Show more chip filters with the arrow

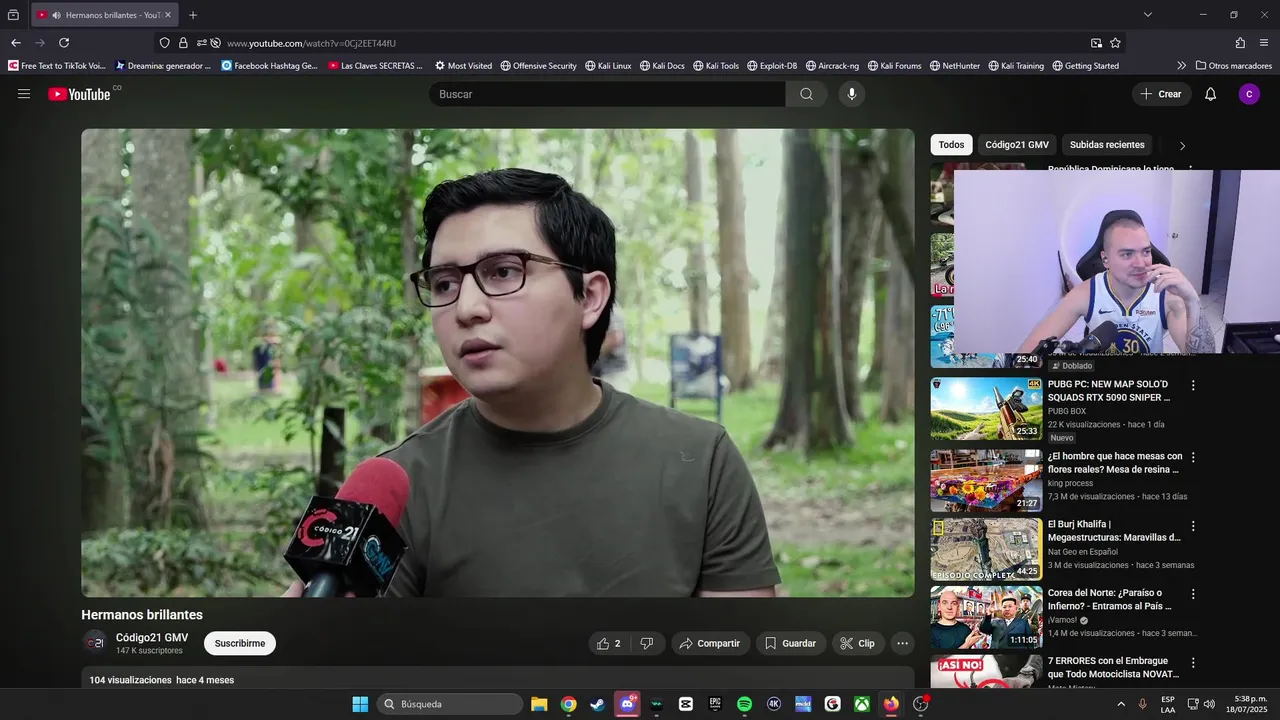(x=1182, y=146)
